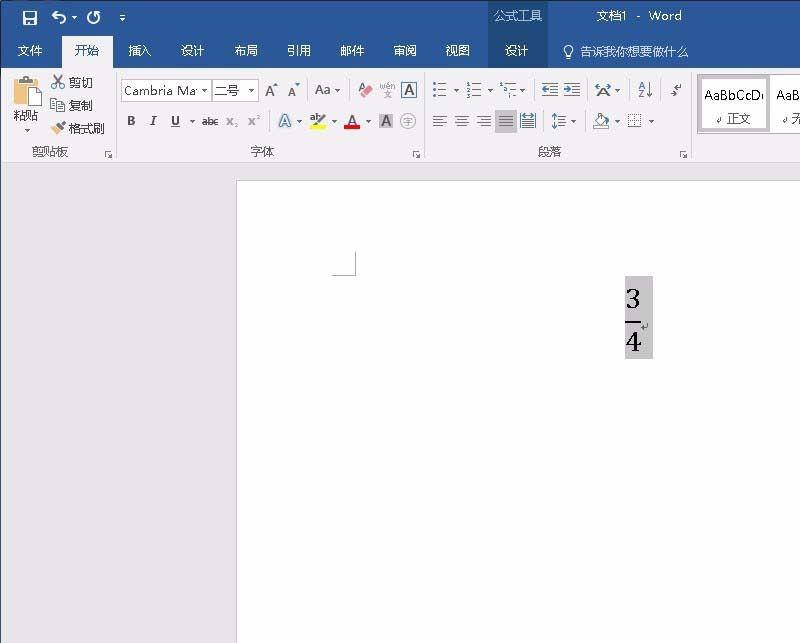Click the Format Painter brush (格式刷)

click(78, 128)
